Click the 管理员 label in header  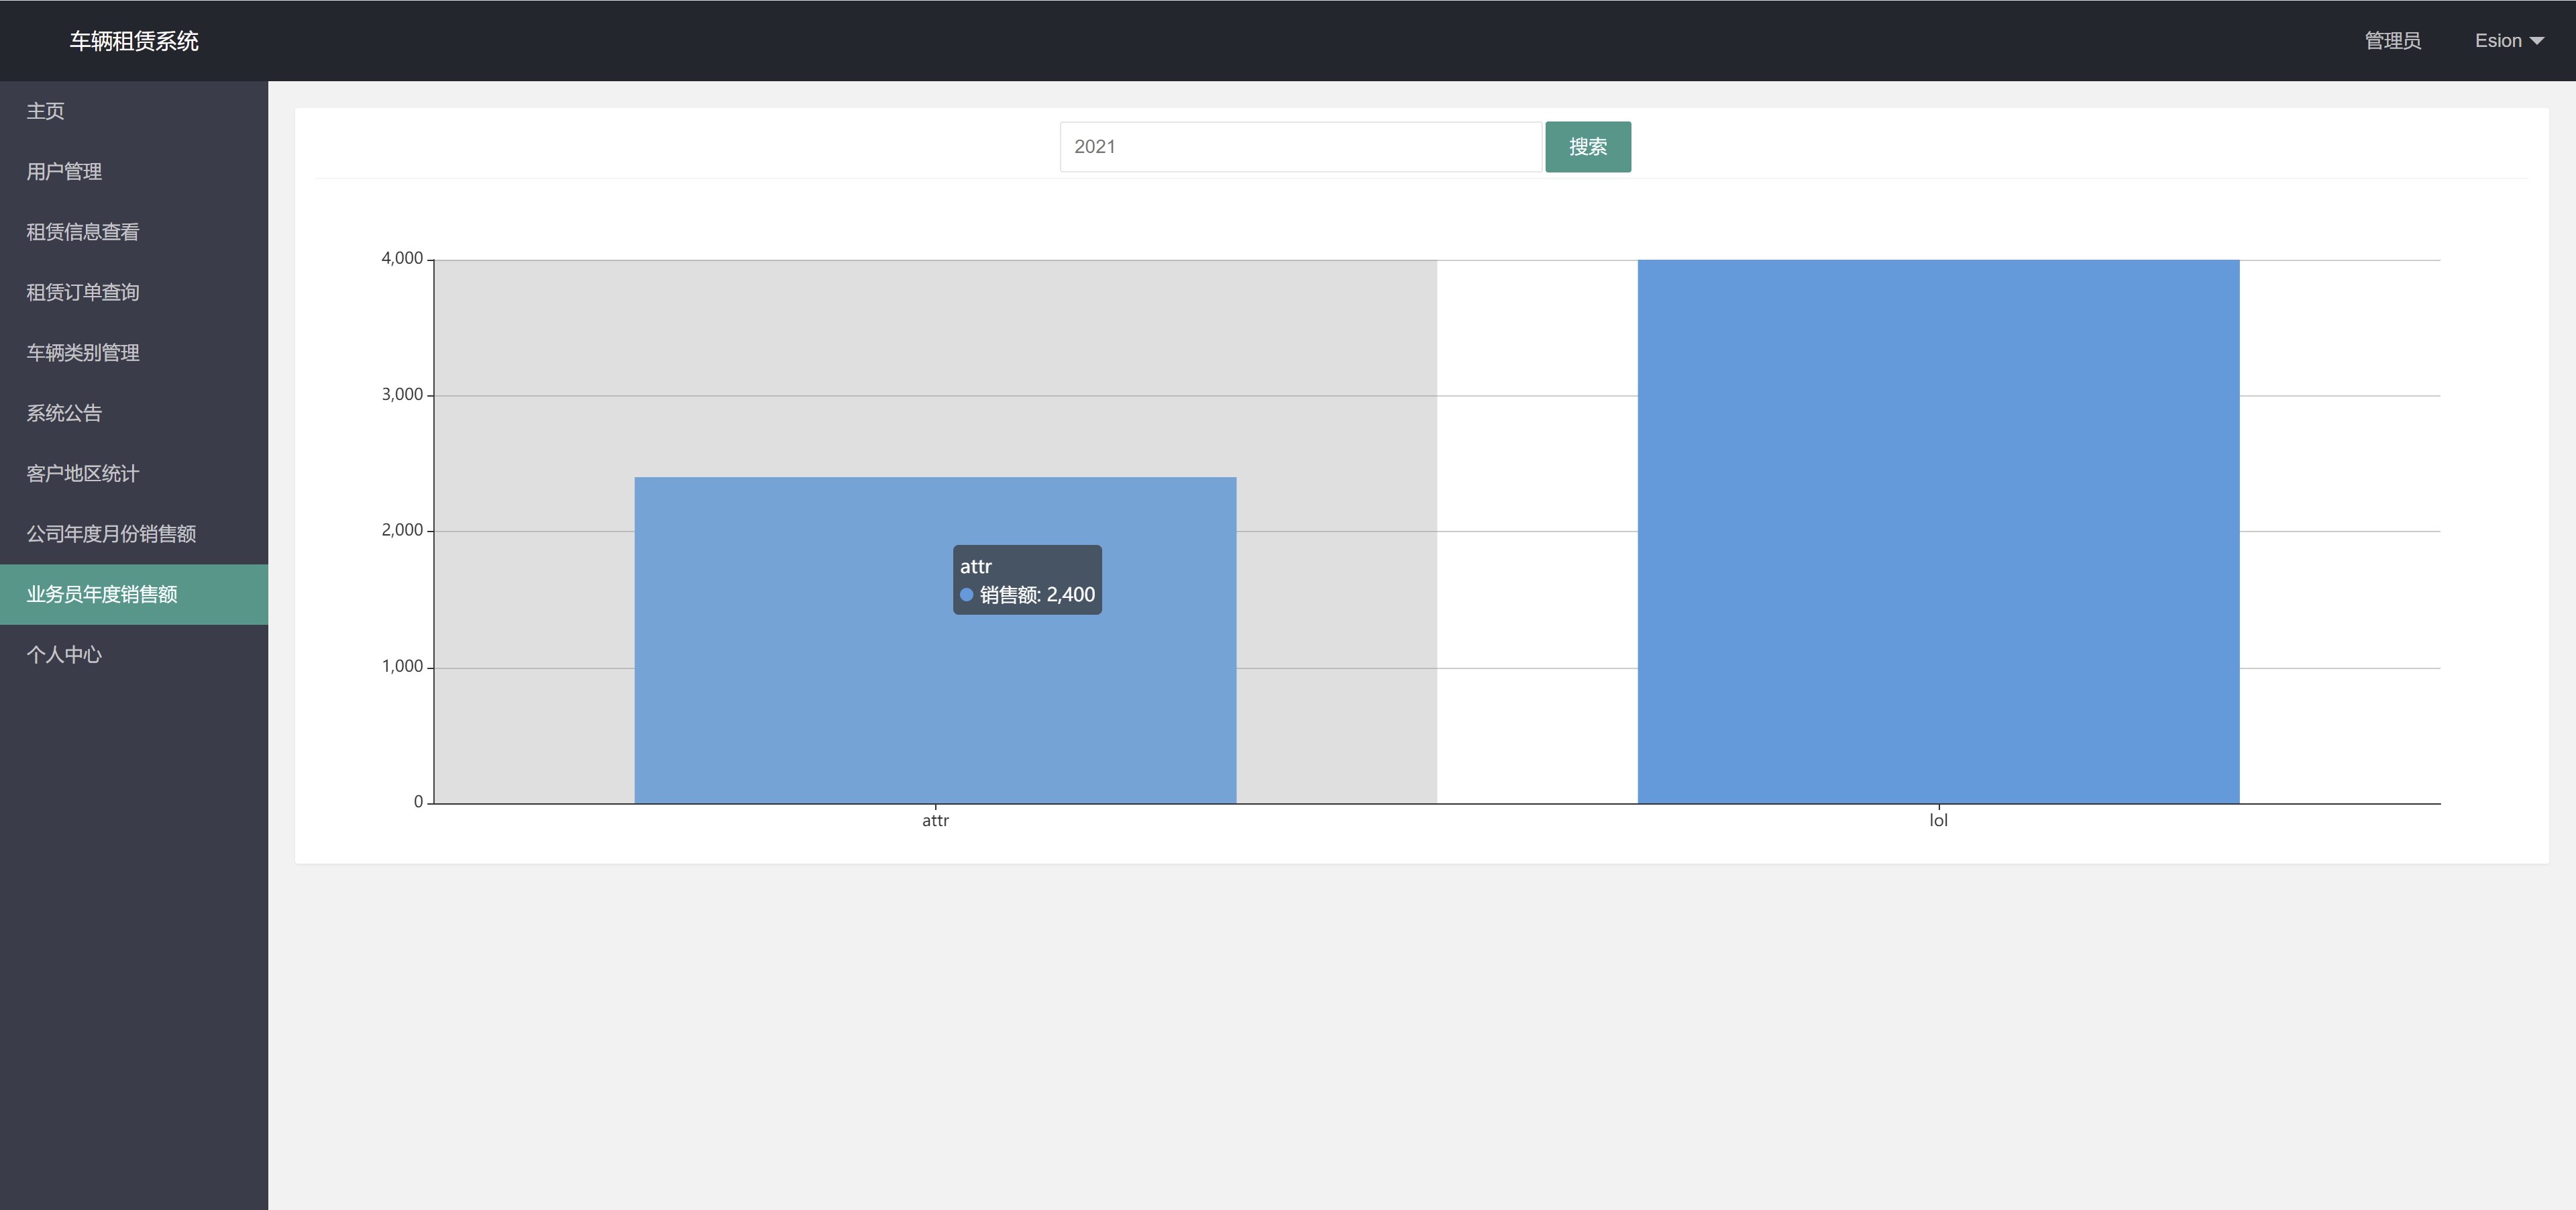coord(2392,41)
